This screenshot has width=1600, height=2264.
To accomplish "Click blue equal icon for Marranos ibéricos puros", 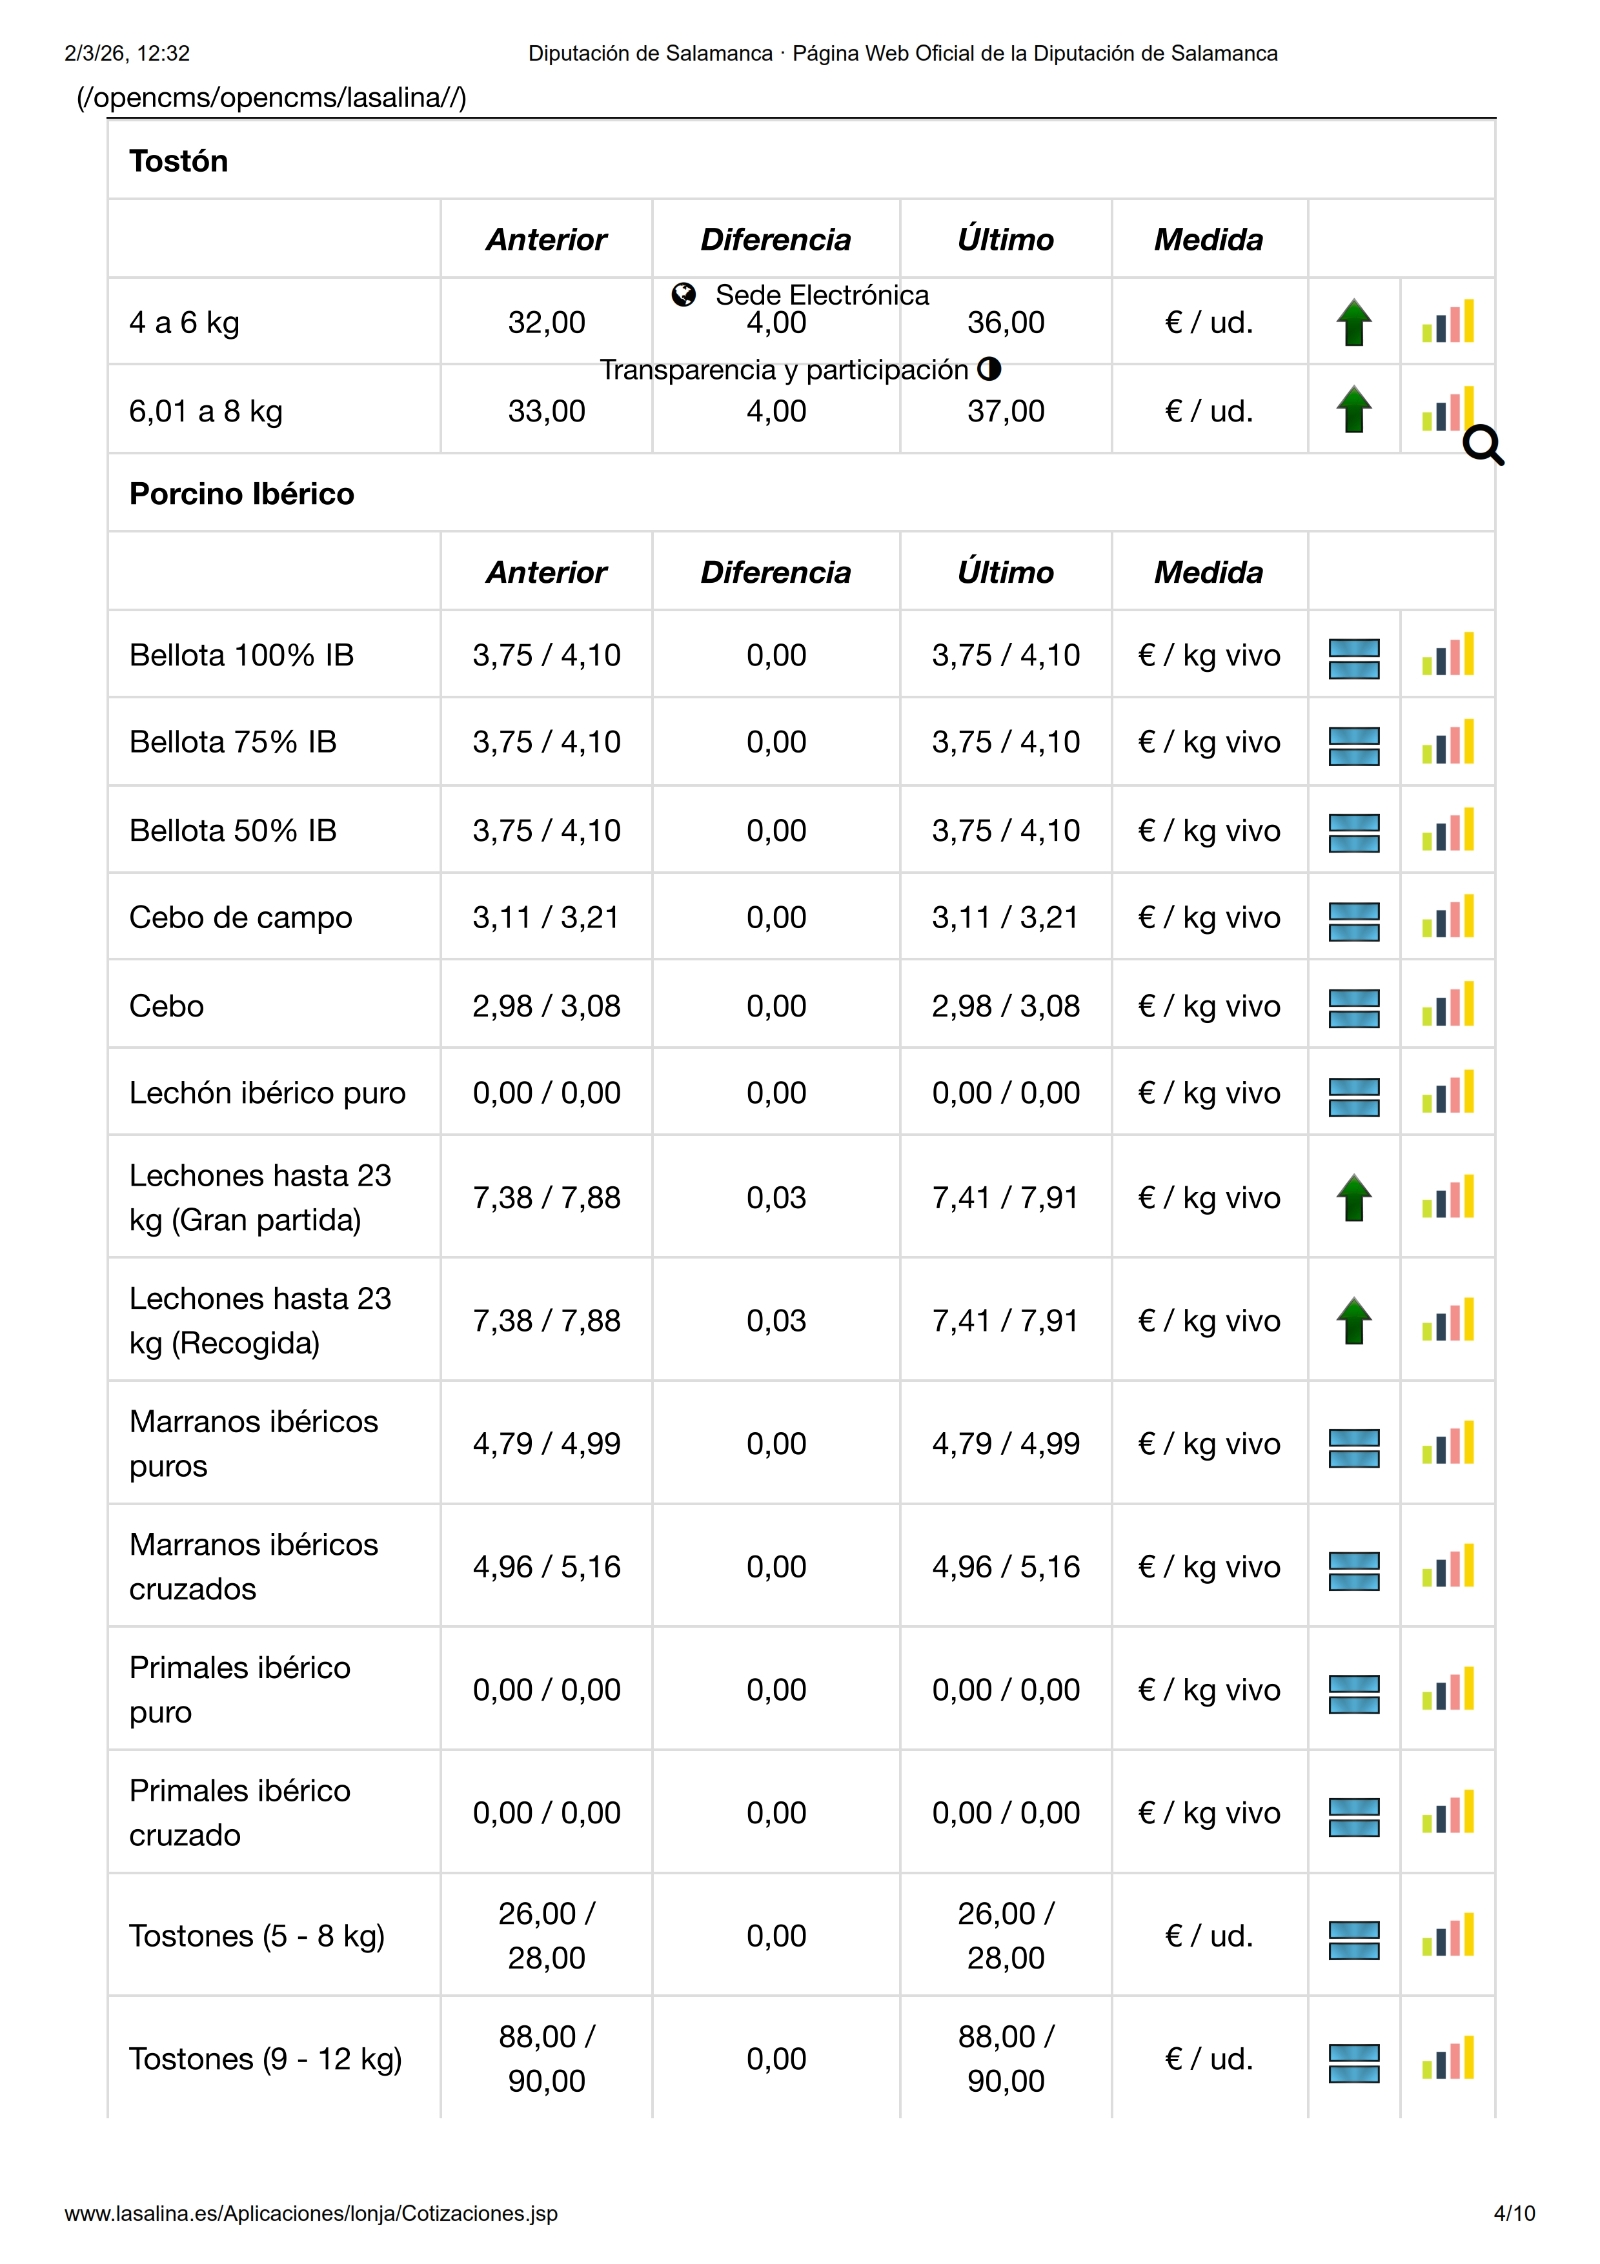I will tap(1353, 1445).
